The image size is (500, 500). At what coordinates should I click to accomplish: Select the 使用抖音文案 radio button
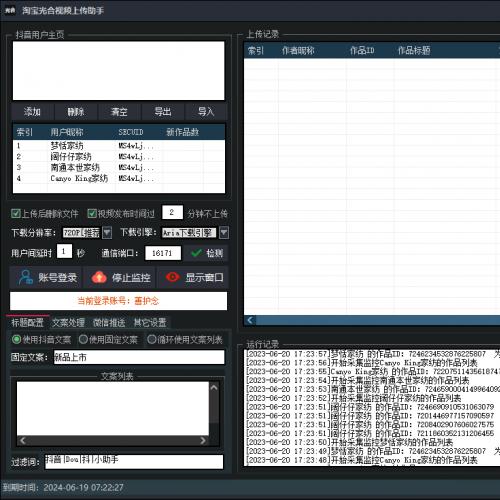(16, 340)
